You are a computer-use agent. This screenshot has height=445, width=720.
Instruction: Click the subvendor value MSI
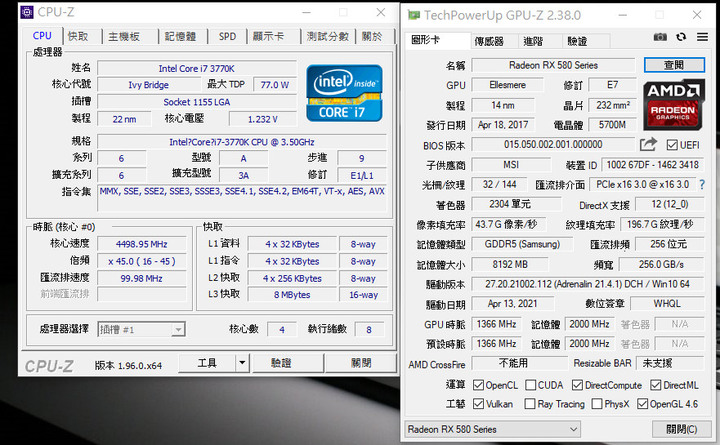[x=511, y=164]
